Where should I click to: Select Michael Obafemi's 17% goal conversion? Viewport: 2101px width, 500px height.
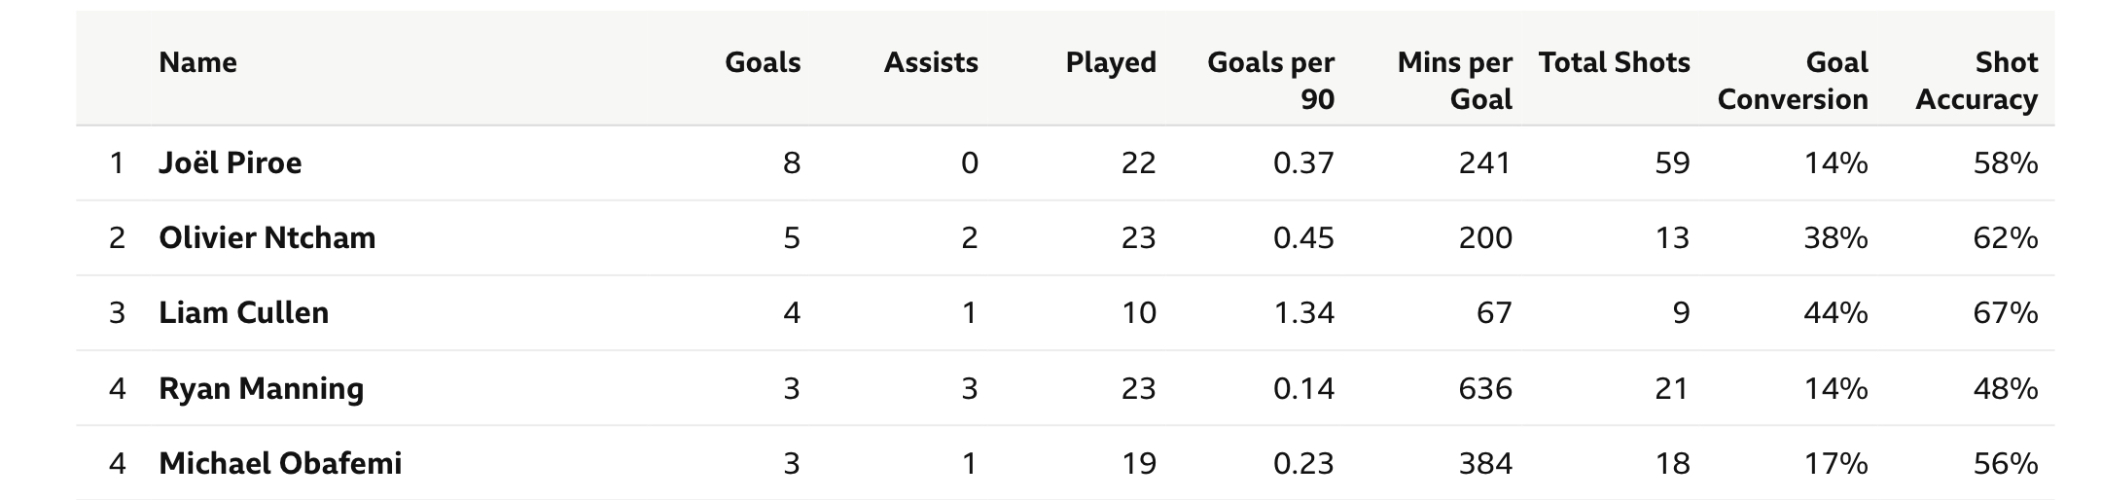tap(1835, 463)
